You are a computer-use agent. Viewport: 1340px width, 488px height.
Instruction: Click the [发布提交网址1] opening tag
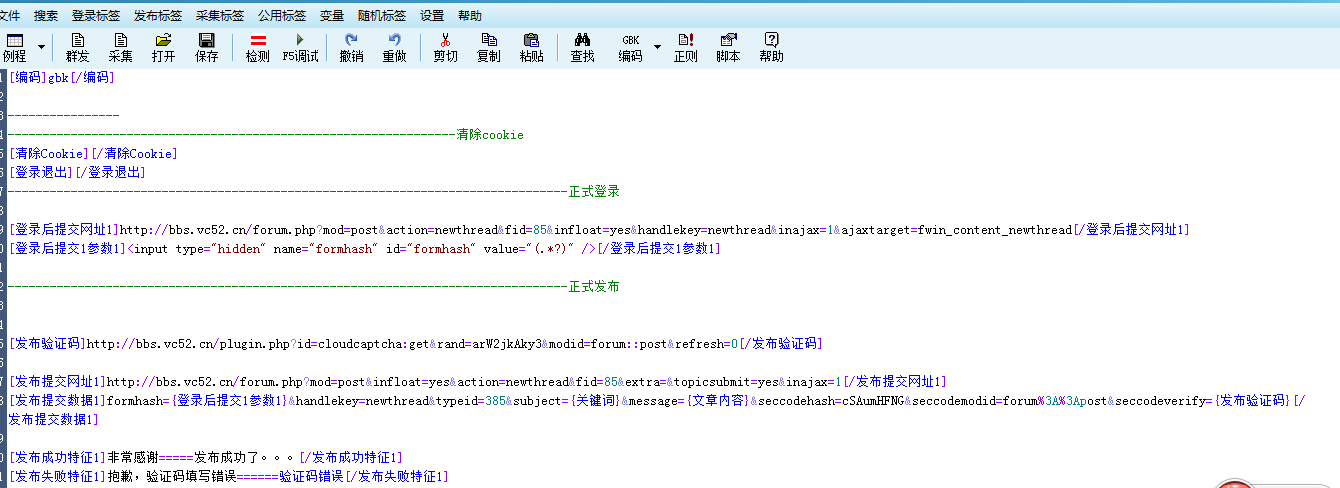[58, 382]
